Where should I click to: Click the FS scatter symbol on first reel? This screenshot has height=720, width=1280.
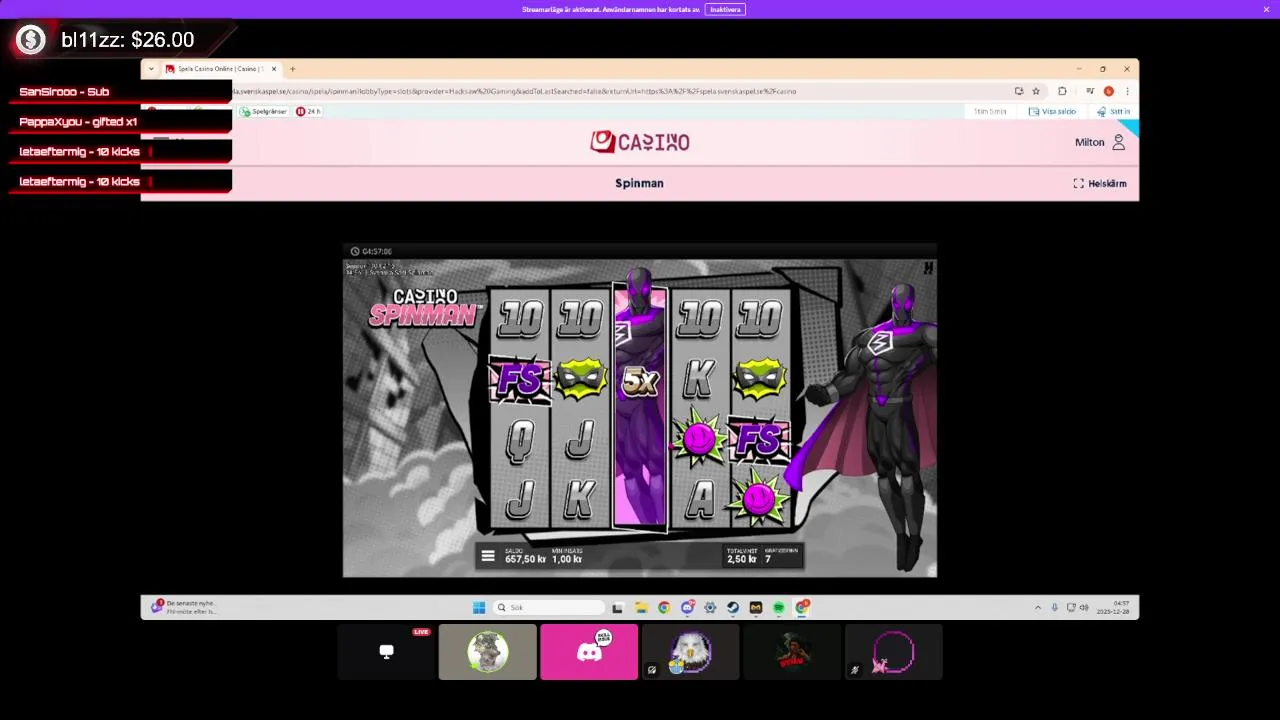(519, 380)
